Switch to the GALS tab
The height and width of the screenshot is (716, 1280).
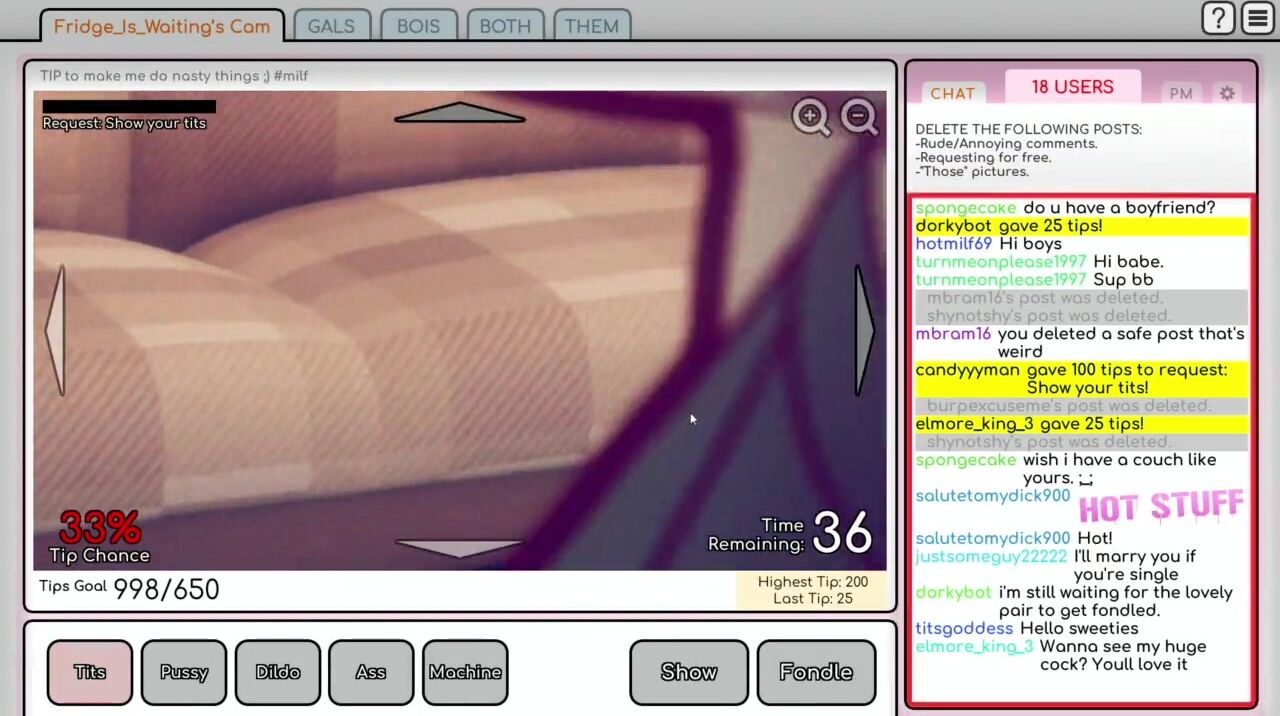coord(331,27)
